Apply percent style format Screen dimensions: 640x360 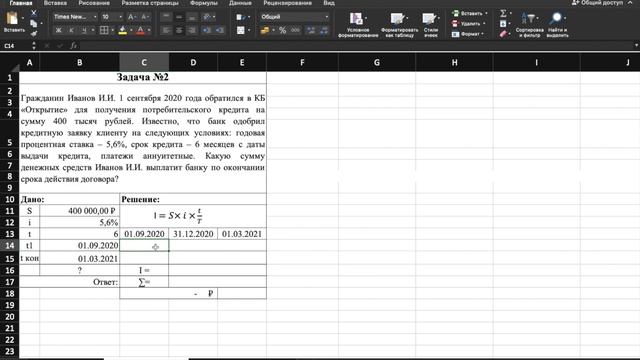[282, 30]
